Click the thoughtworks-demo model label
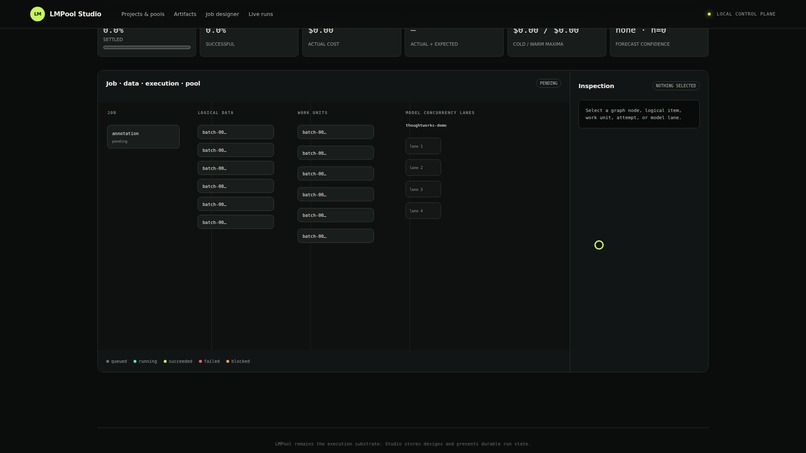The image size is (806, 453). (x=426, y=125)
